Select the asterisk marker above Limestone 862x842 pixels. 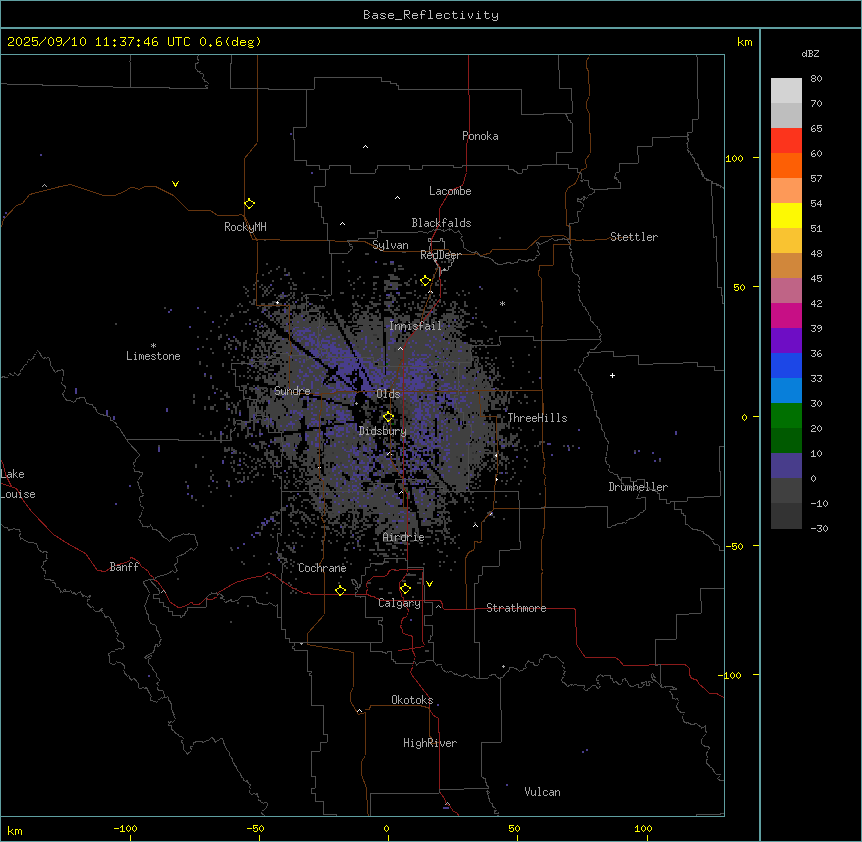[x=153, y=346]
